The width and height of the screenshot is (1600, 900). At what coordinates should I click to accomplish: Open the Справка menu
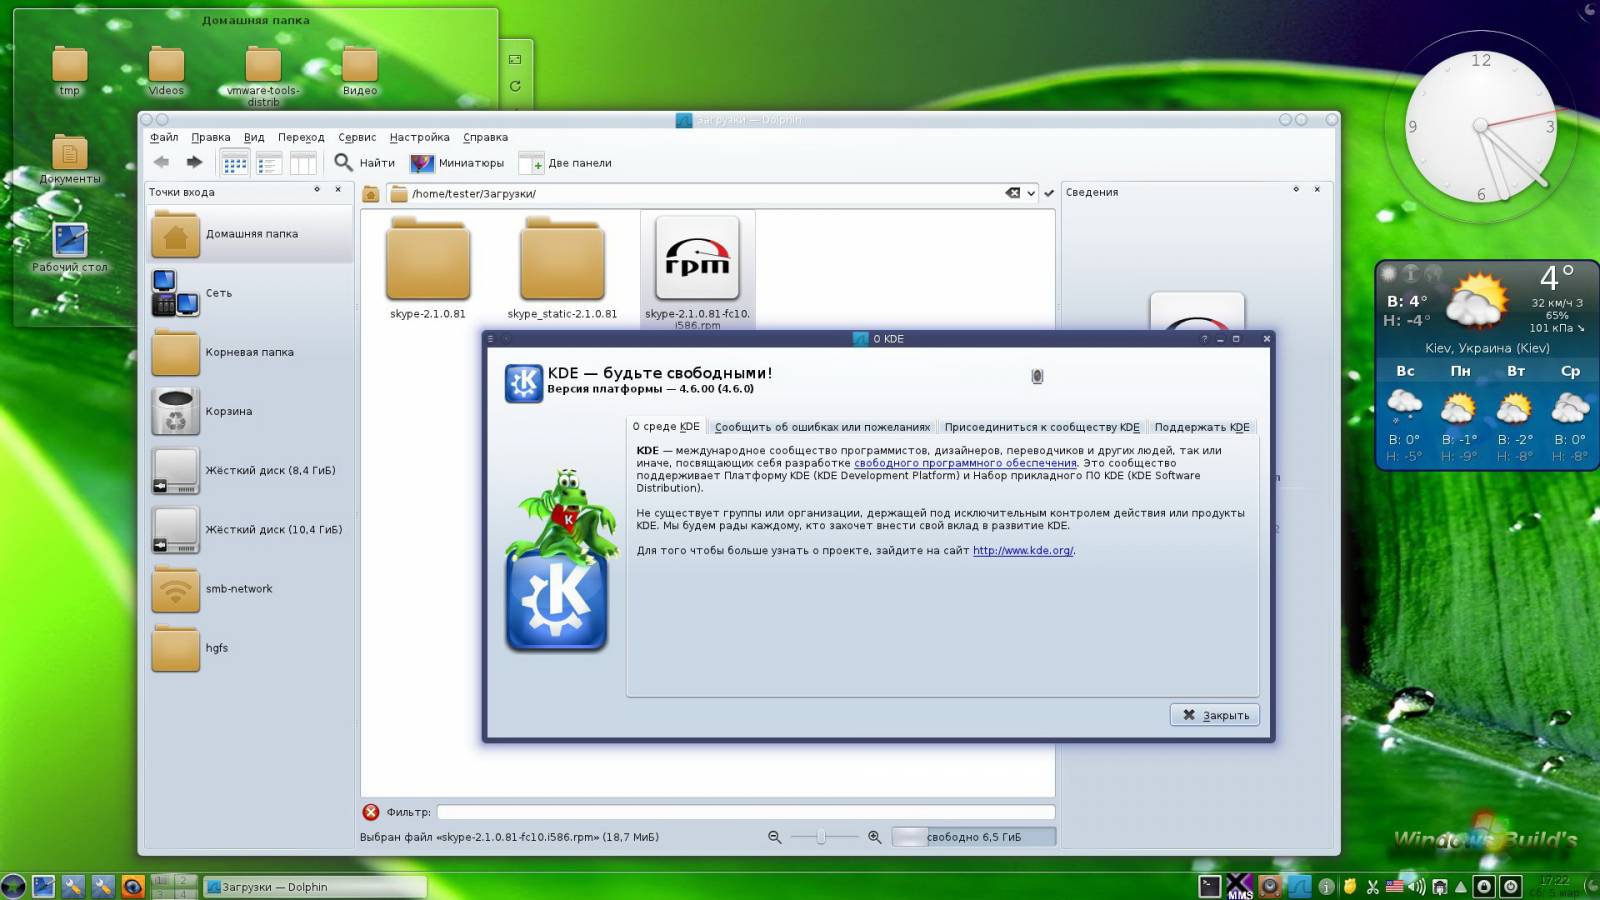(485, 137)
